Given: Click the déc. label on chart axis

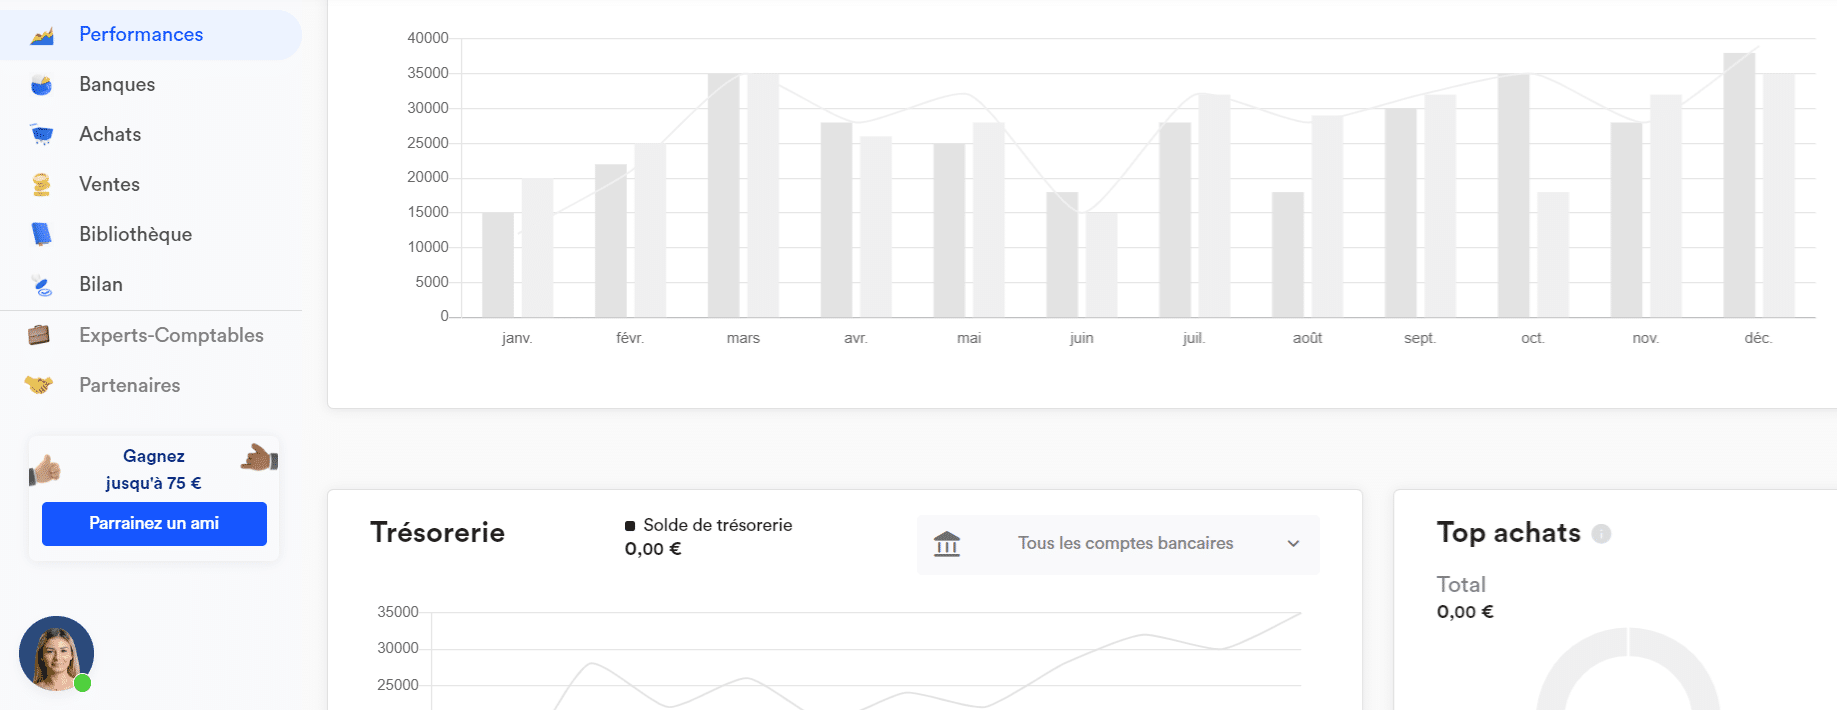Looking at the screenshot, I should coord(1758,338).
